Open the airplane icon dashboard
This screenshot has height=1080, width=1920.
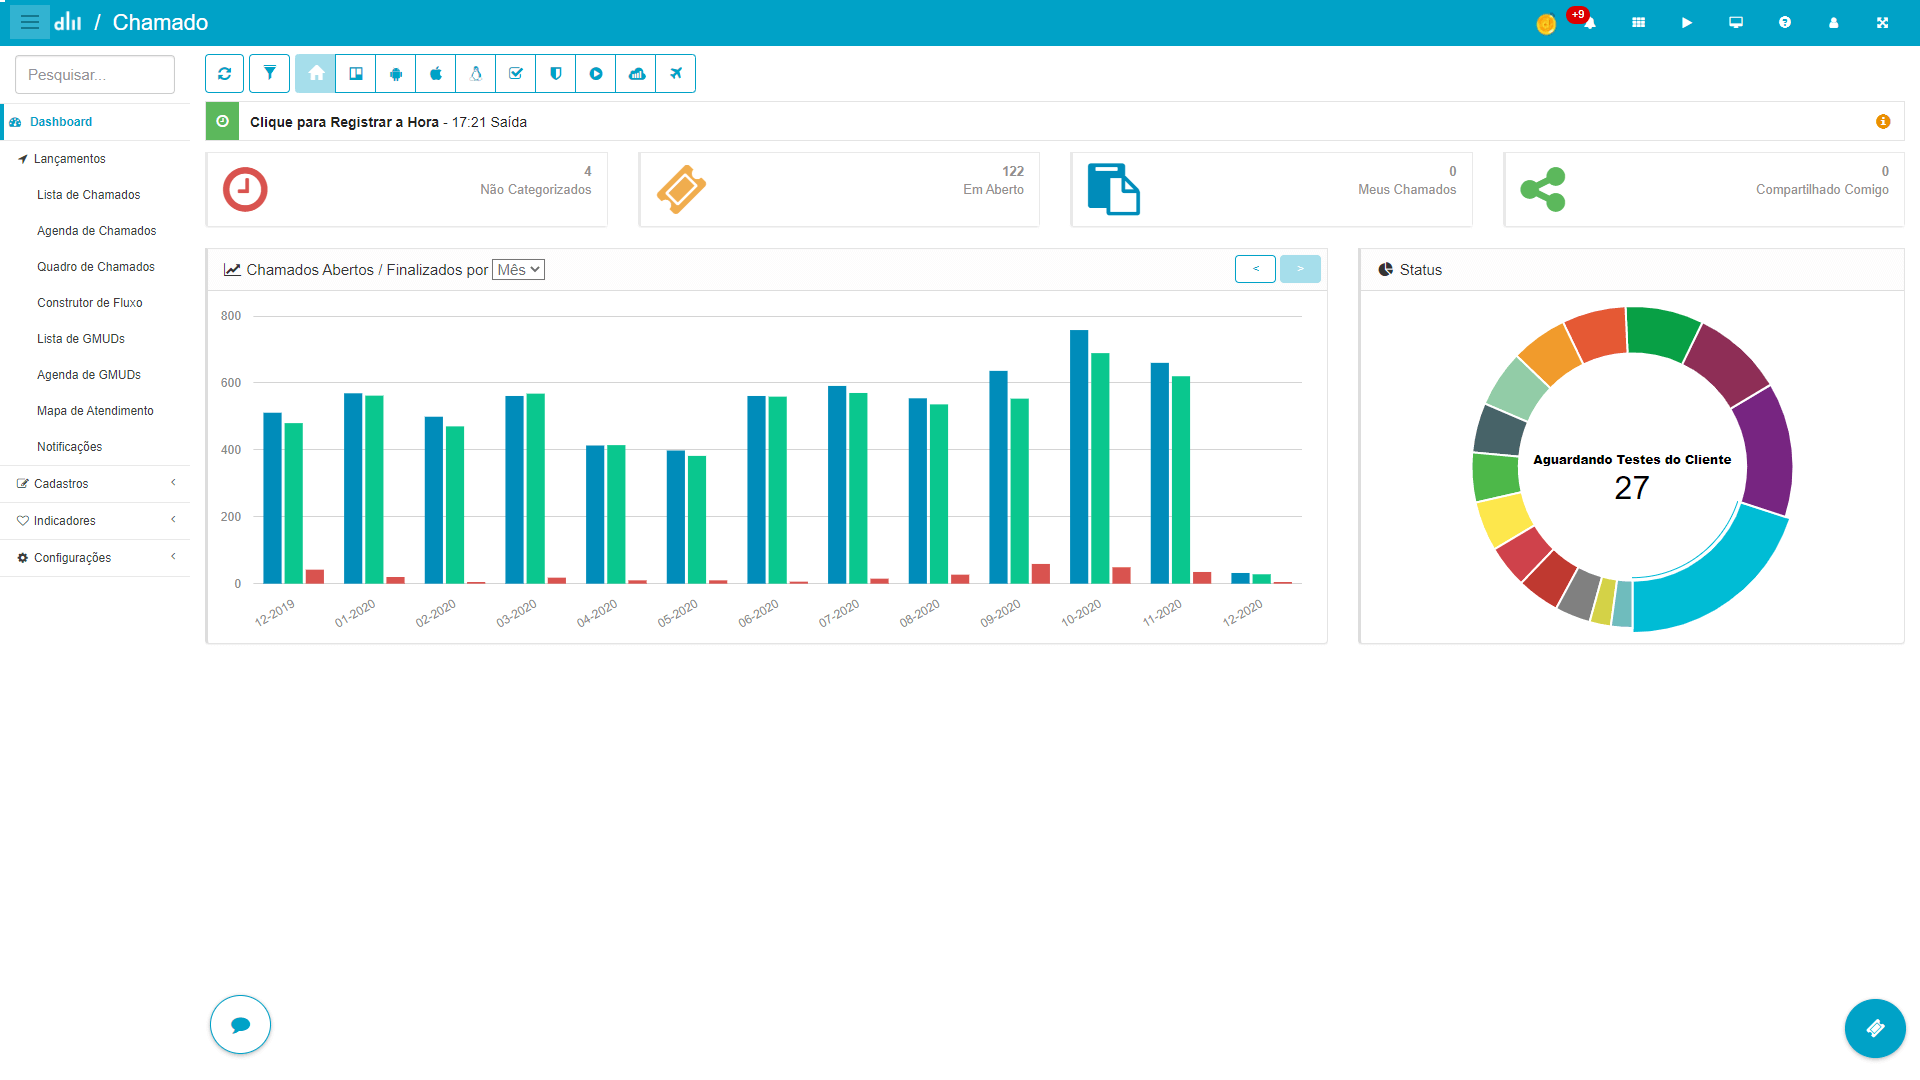point(676,74)
